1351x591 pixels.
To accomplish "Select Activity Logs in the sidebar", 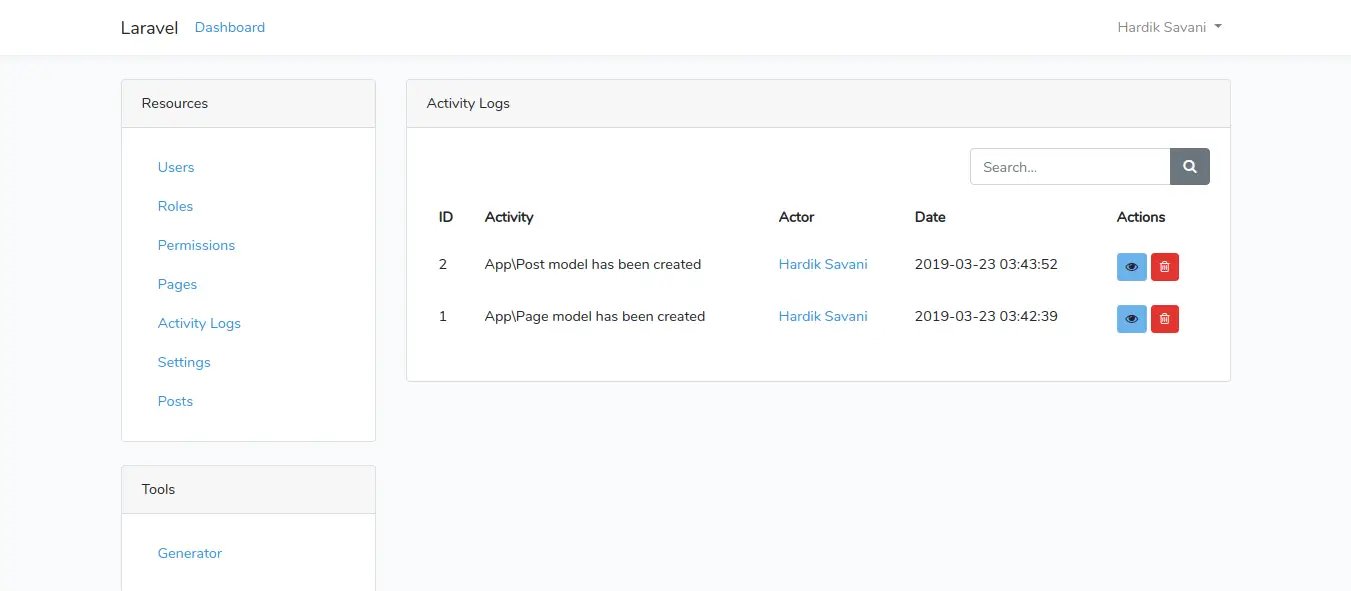I will click(x=199, y=323).
